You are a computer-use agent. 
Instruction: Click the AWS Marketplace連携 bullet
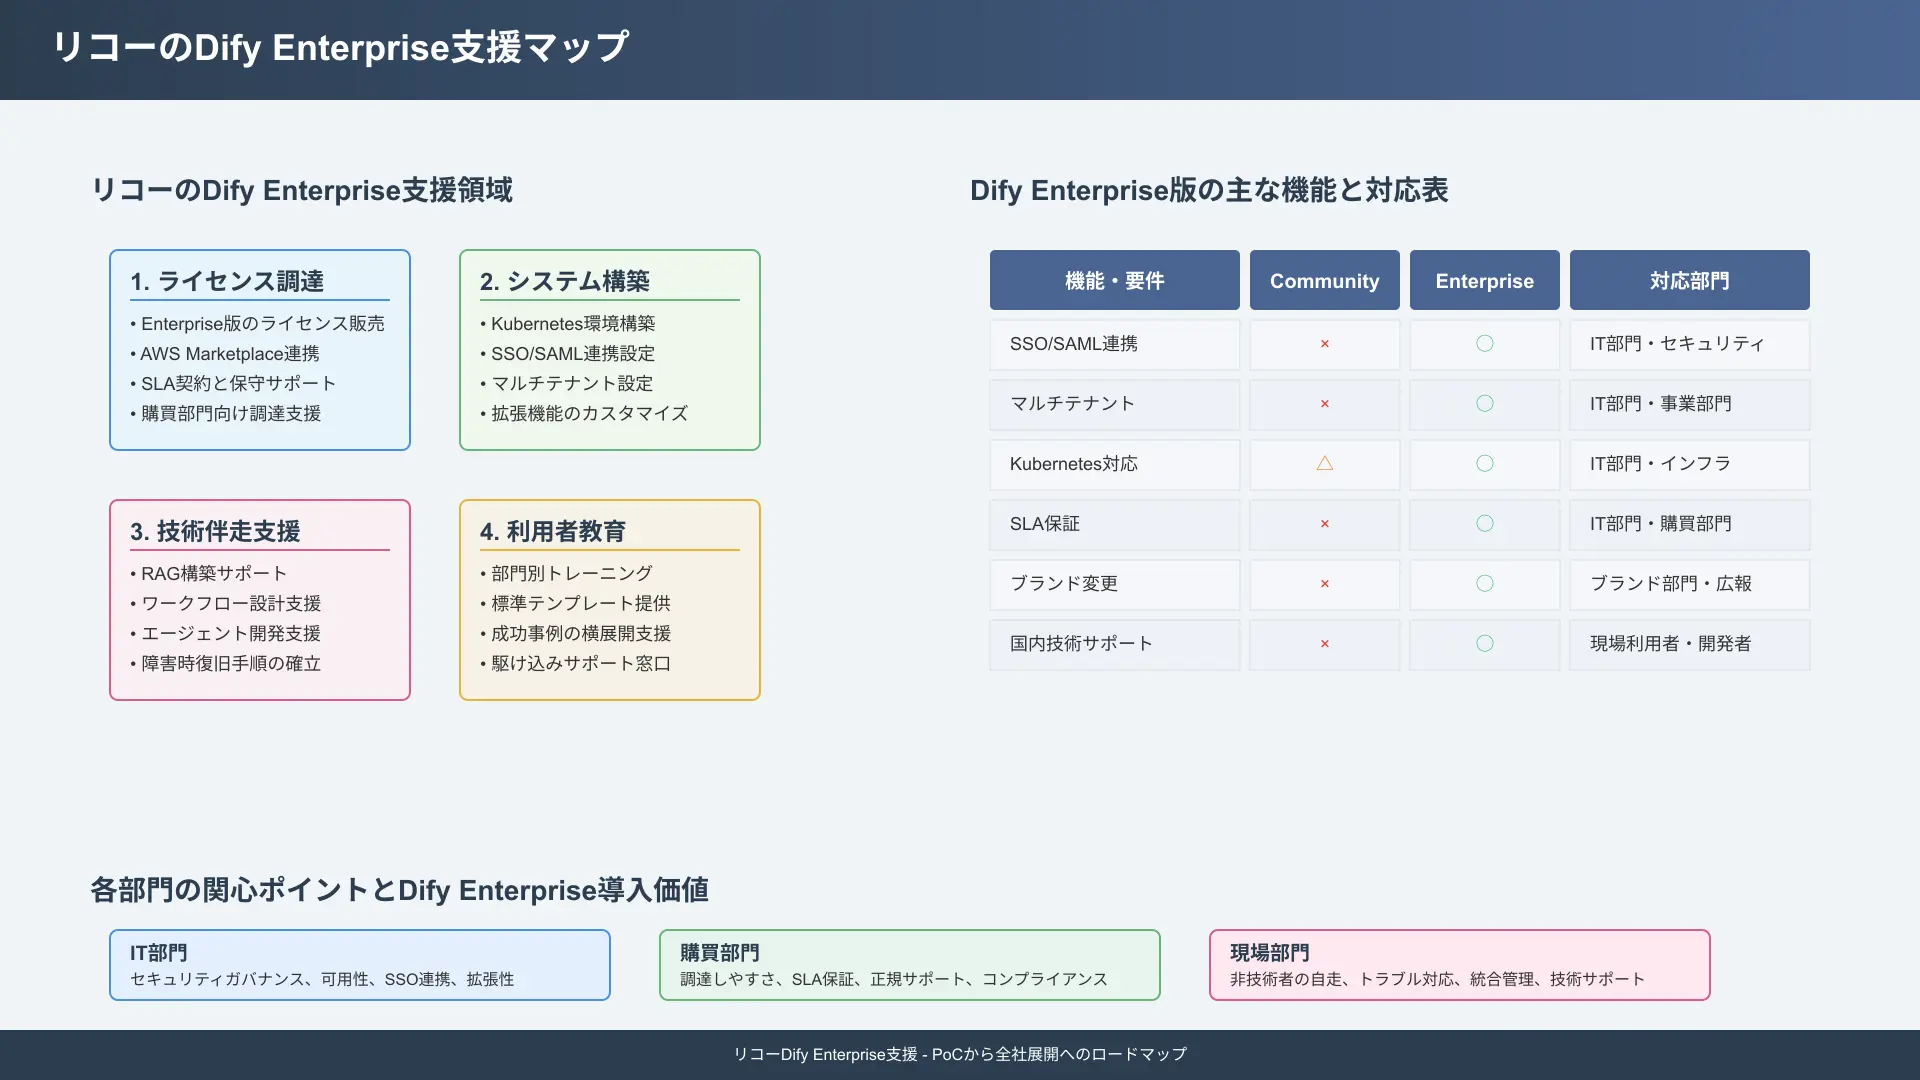pyautogui.click(x=225, y=354)
